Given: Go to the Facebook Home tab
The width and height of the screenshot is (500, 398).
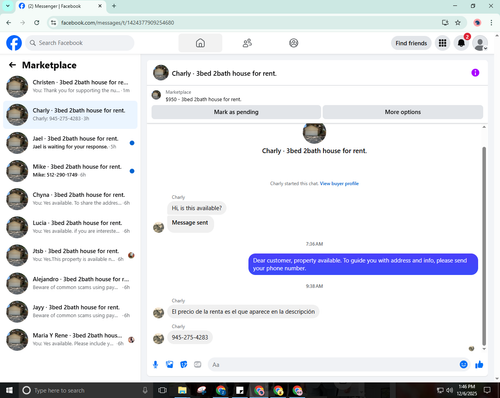Looking at the screenshot, I should pyautogui.click(x=200, y=43).
